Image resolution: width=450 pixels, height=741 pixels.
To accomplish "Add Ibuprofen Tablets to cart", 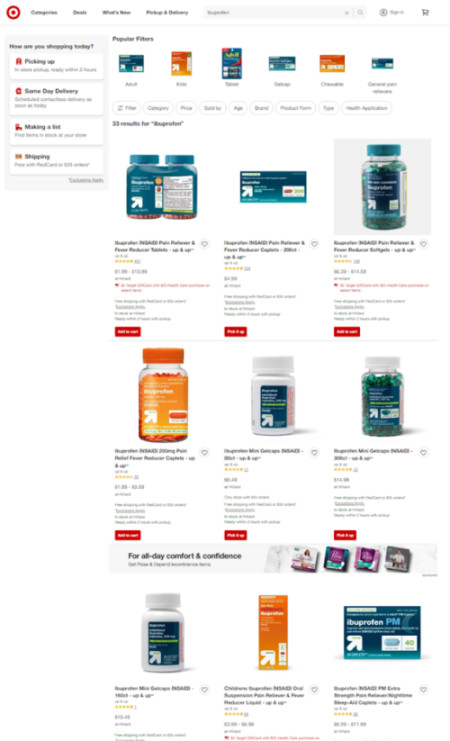I will point(128,332).
